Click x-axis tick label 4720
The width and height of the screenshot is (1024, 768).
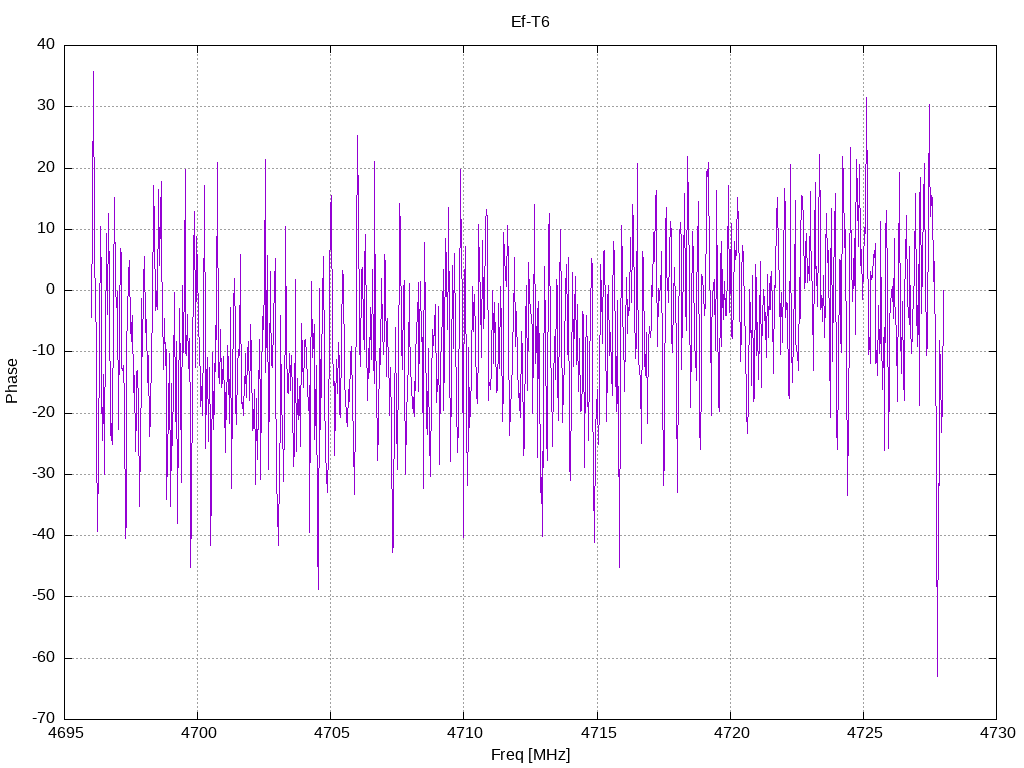731,733
